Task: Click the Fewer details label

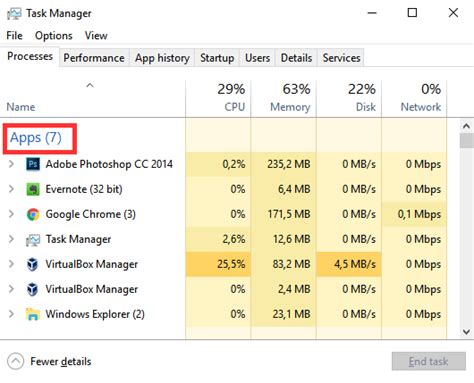Action: tap(61, 362)
